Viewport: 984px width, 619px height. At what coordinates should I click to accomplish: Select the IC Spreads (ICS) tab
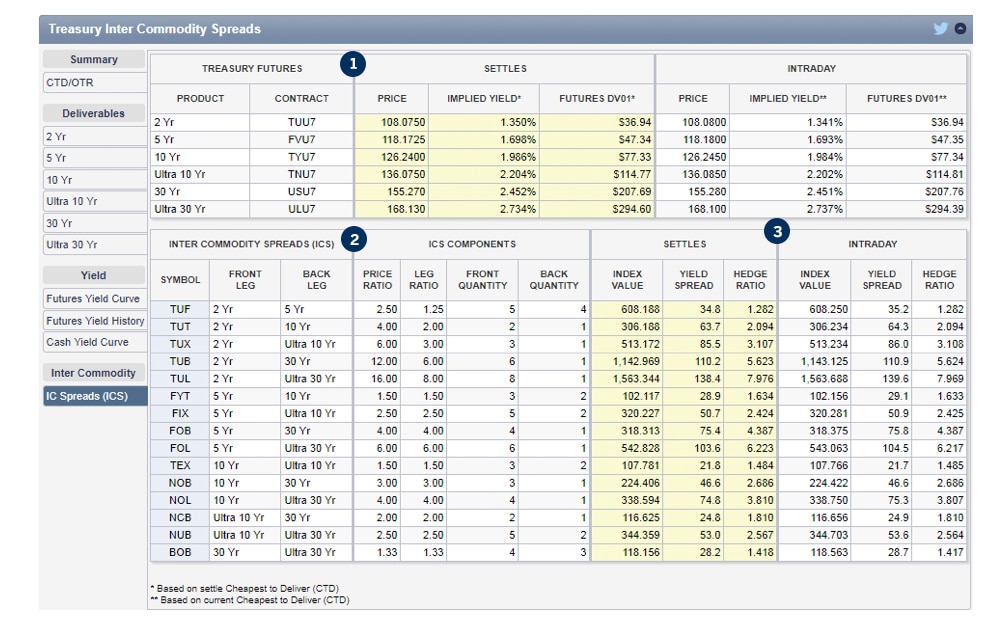tap(94, 396)
